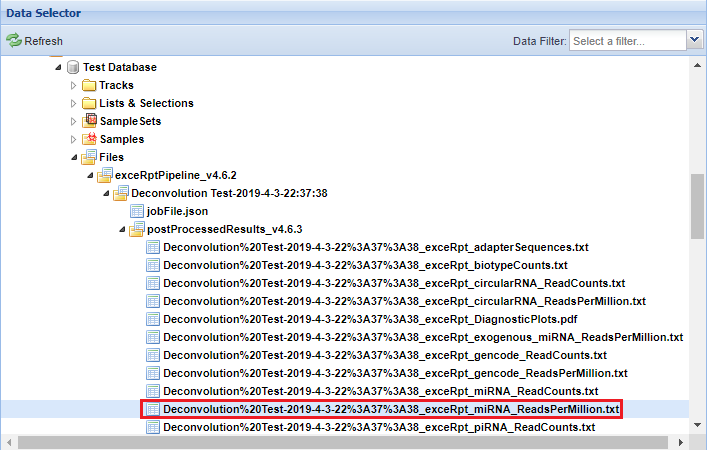Select the miRNA_ReadsPerMillion.txt file
707x450 pixels.
coord(391,409)
